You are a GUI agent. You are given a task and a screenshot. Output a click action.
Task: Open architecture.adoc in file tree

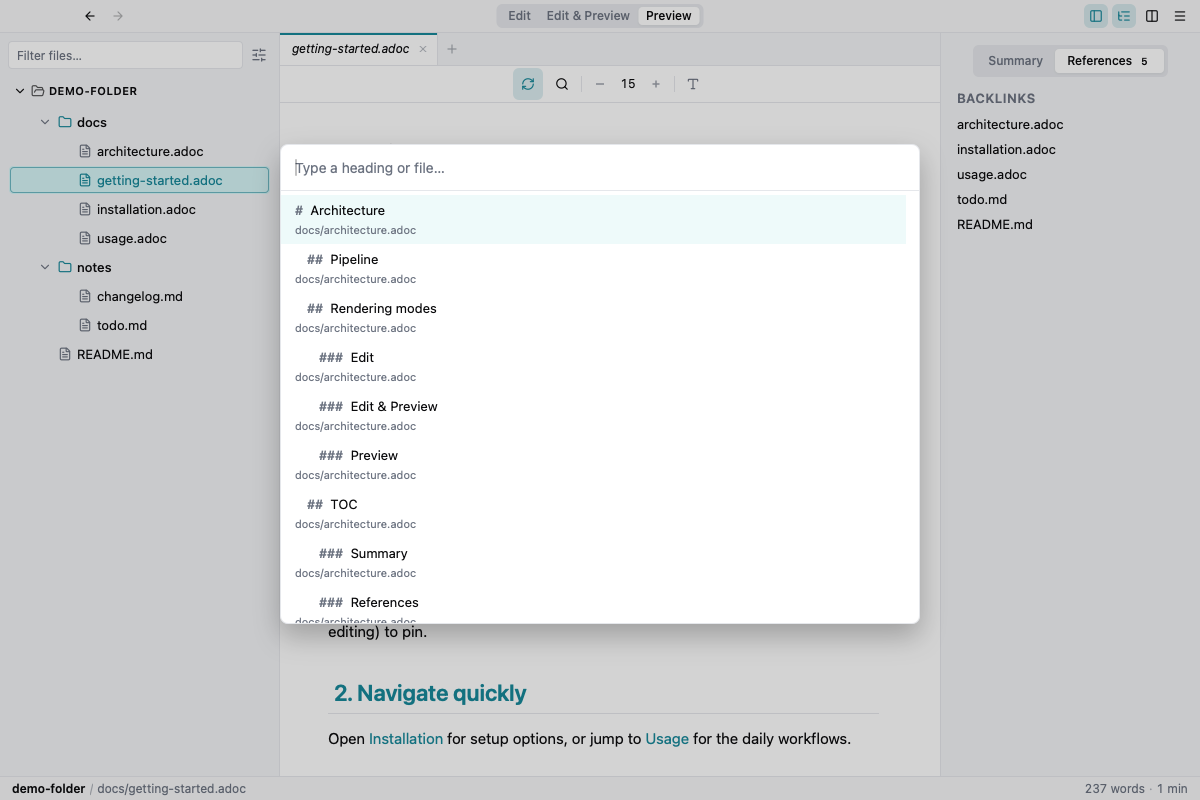tap(140, 151)
